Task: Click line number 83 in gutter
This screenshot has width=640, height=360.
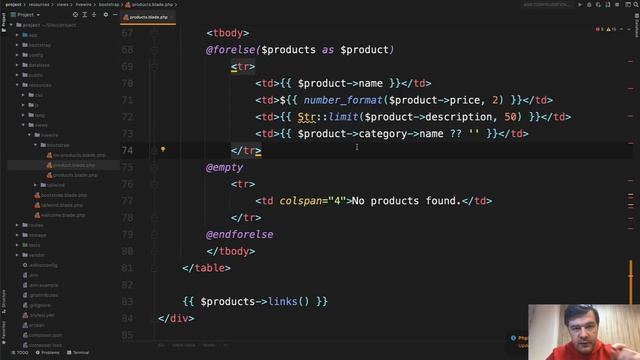Action: coord(127,302)
